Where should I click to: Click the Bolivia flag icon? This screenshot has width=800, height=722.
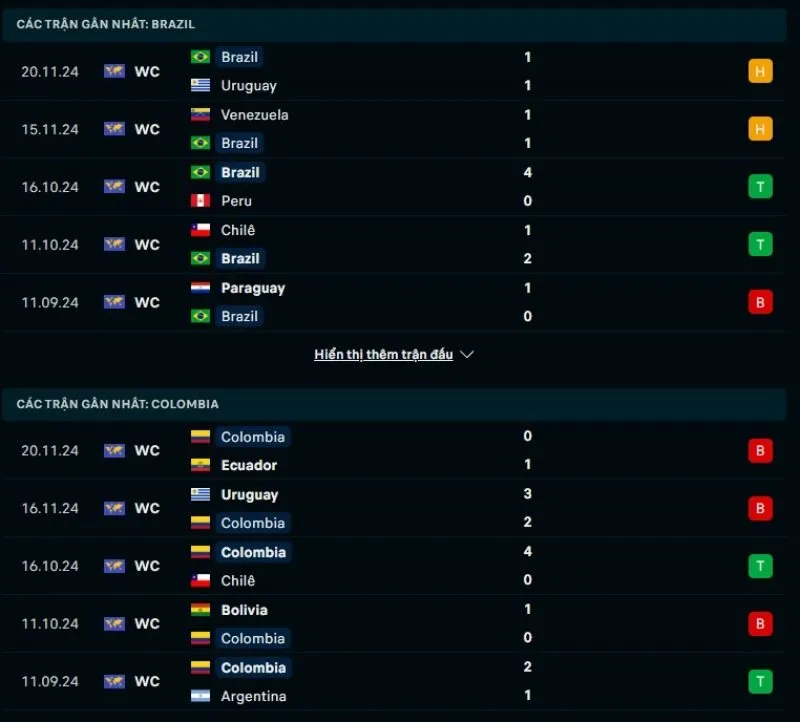pos(199,610)
